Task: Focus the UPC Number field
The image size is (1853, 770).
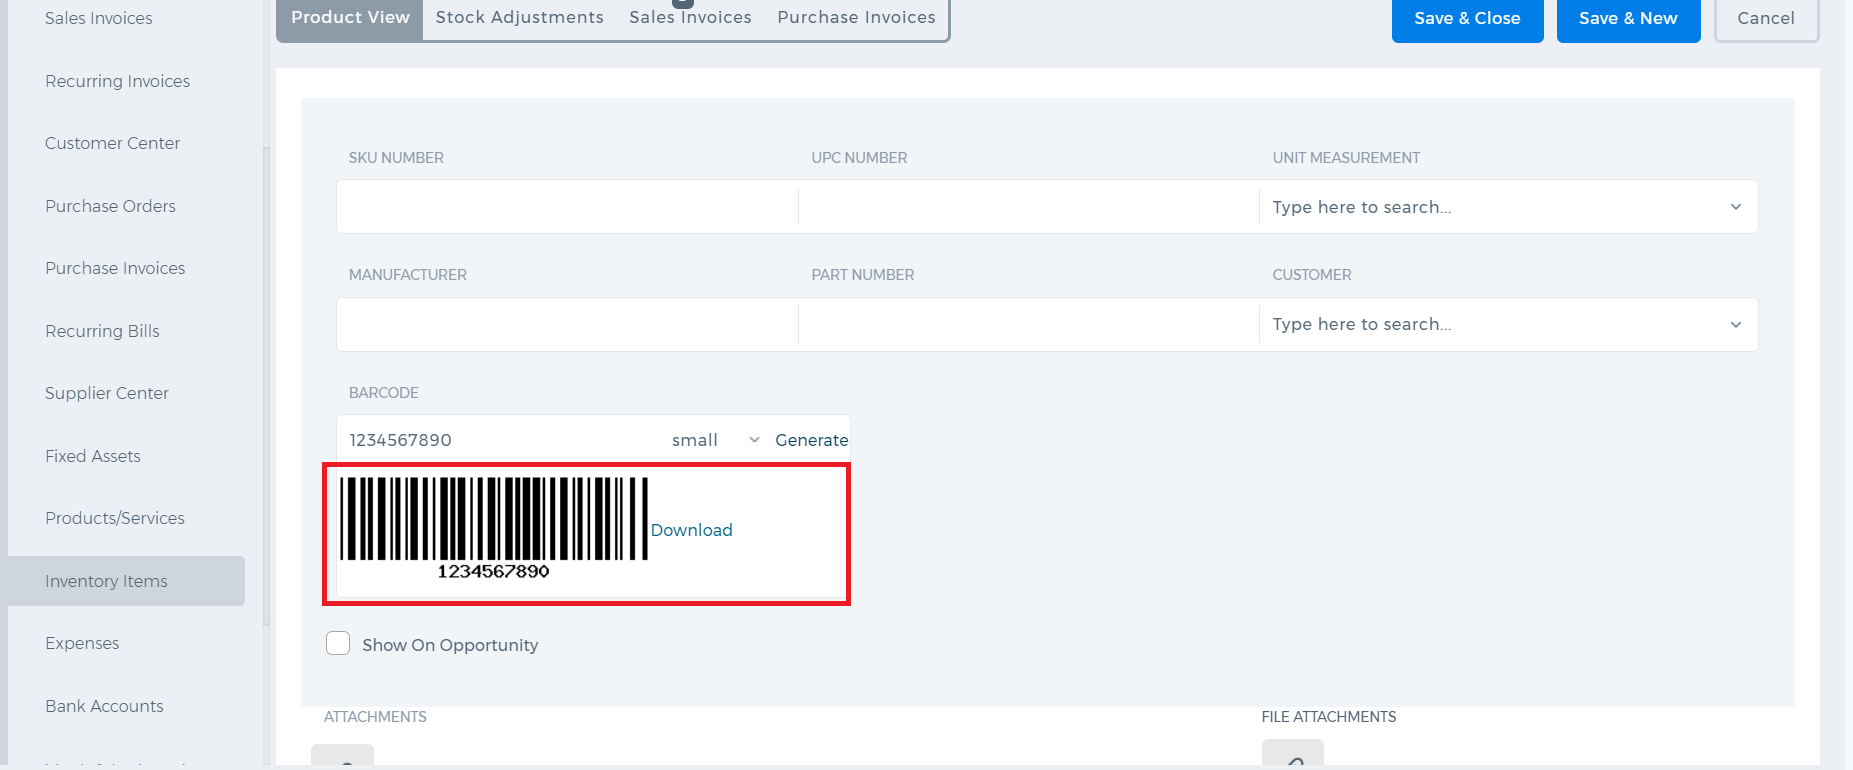Action: [x=1029, y=207]
